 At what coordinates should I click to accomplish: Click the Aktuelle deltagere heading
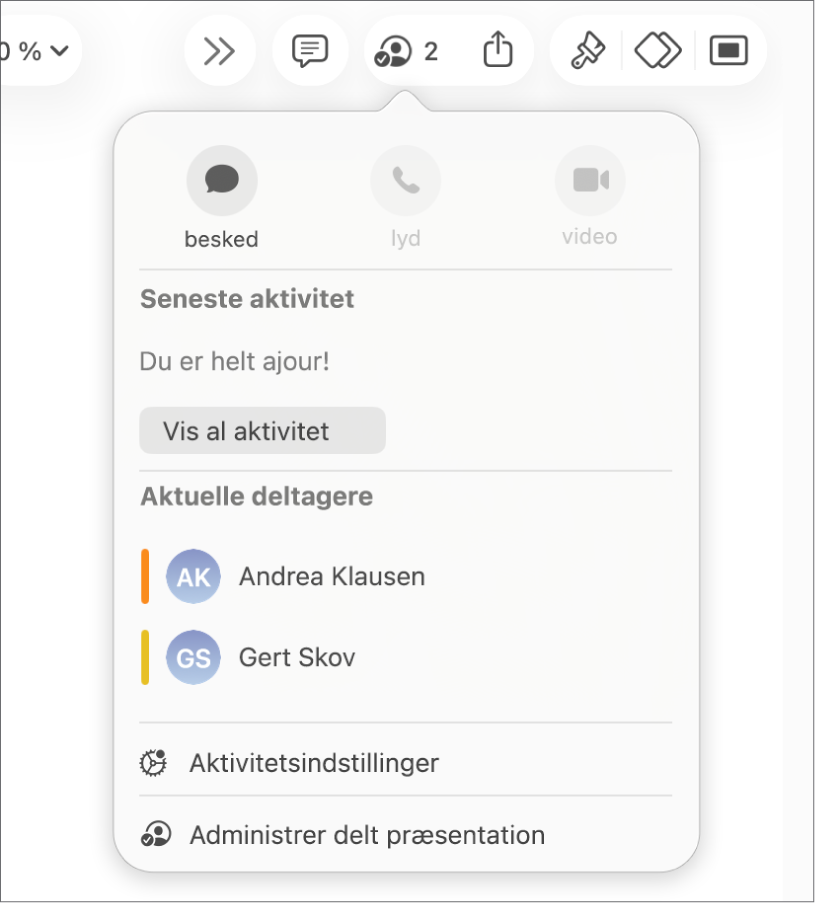coord(257,496)
